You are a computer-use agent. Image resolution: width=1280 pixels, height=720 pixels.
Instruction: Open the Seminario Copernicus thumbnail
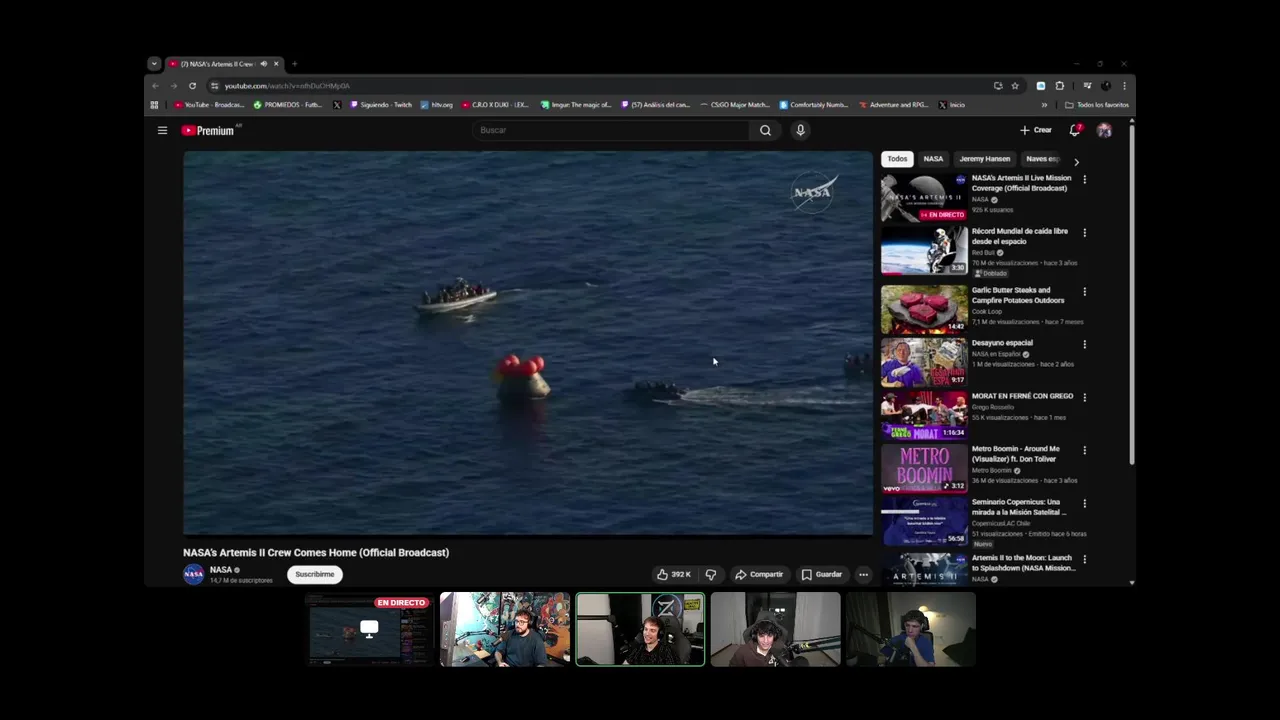pyautogui.click(x=924, y=521)
